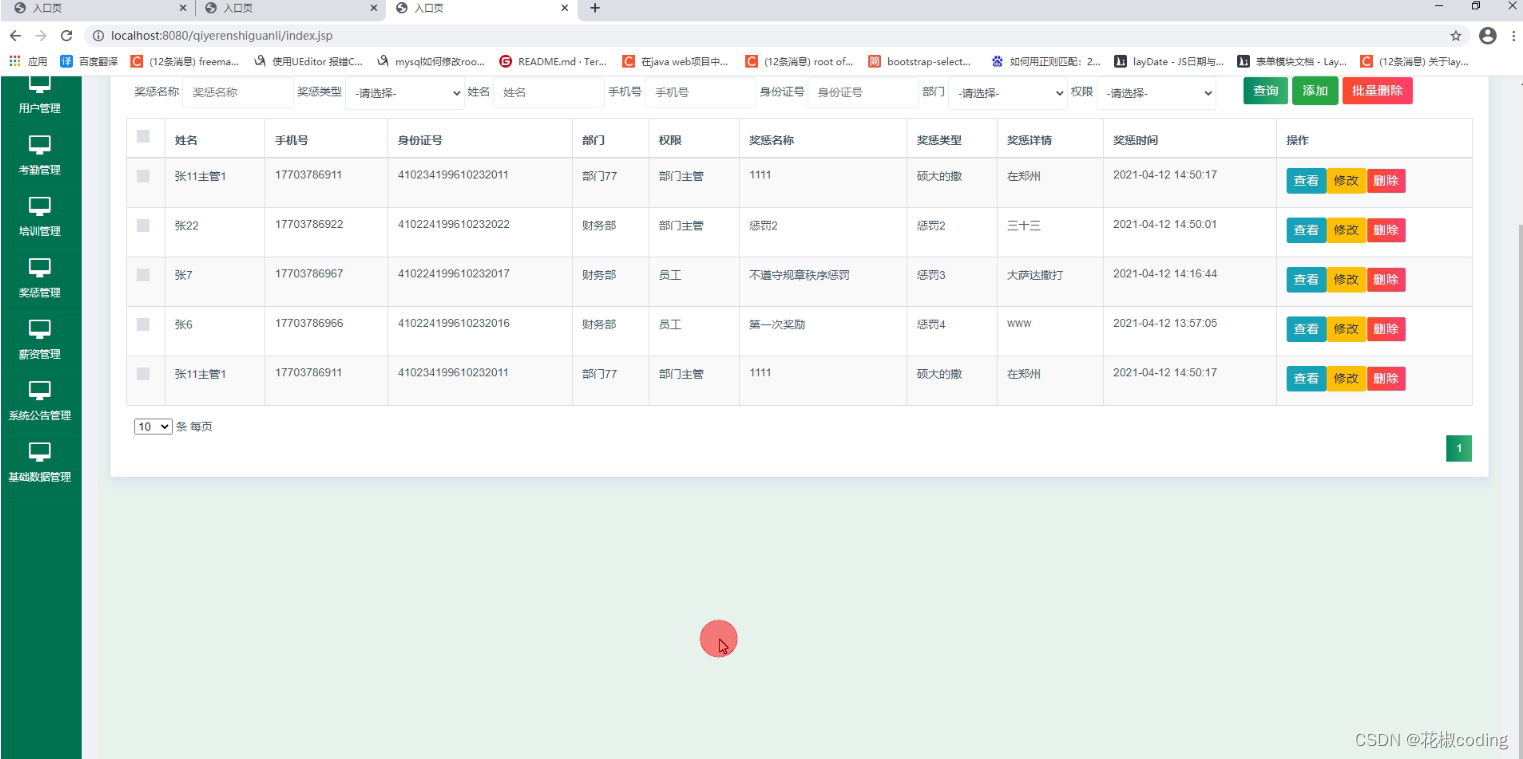
Task: Click 批量删除 to delete selected rows
Action: pyautogui.click(x=1377, y=90)
